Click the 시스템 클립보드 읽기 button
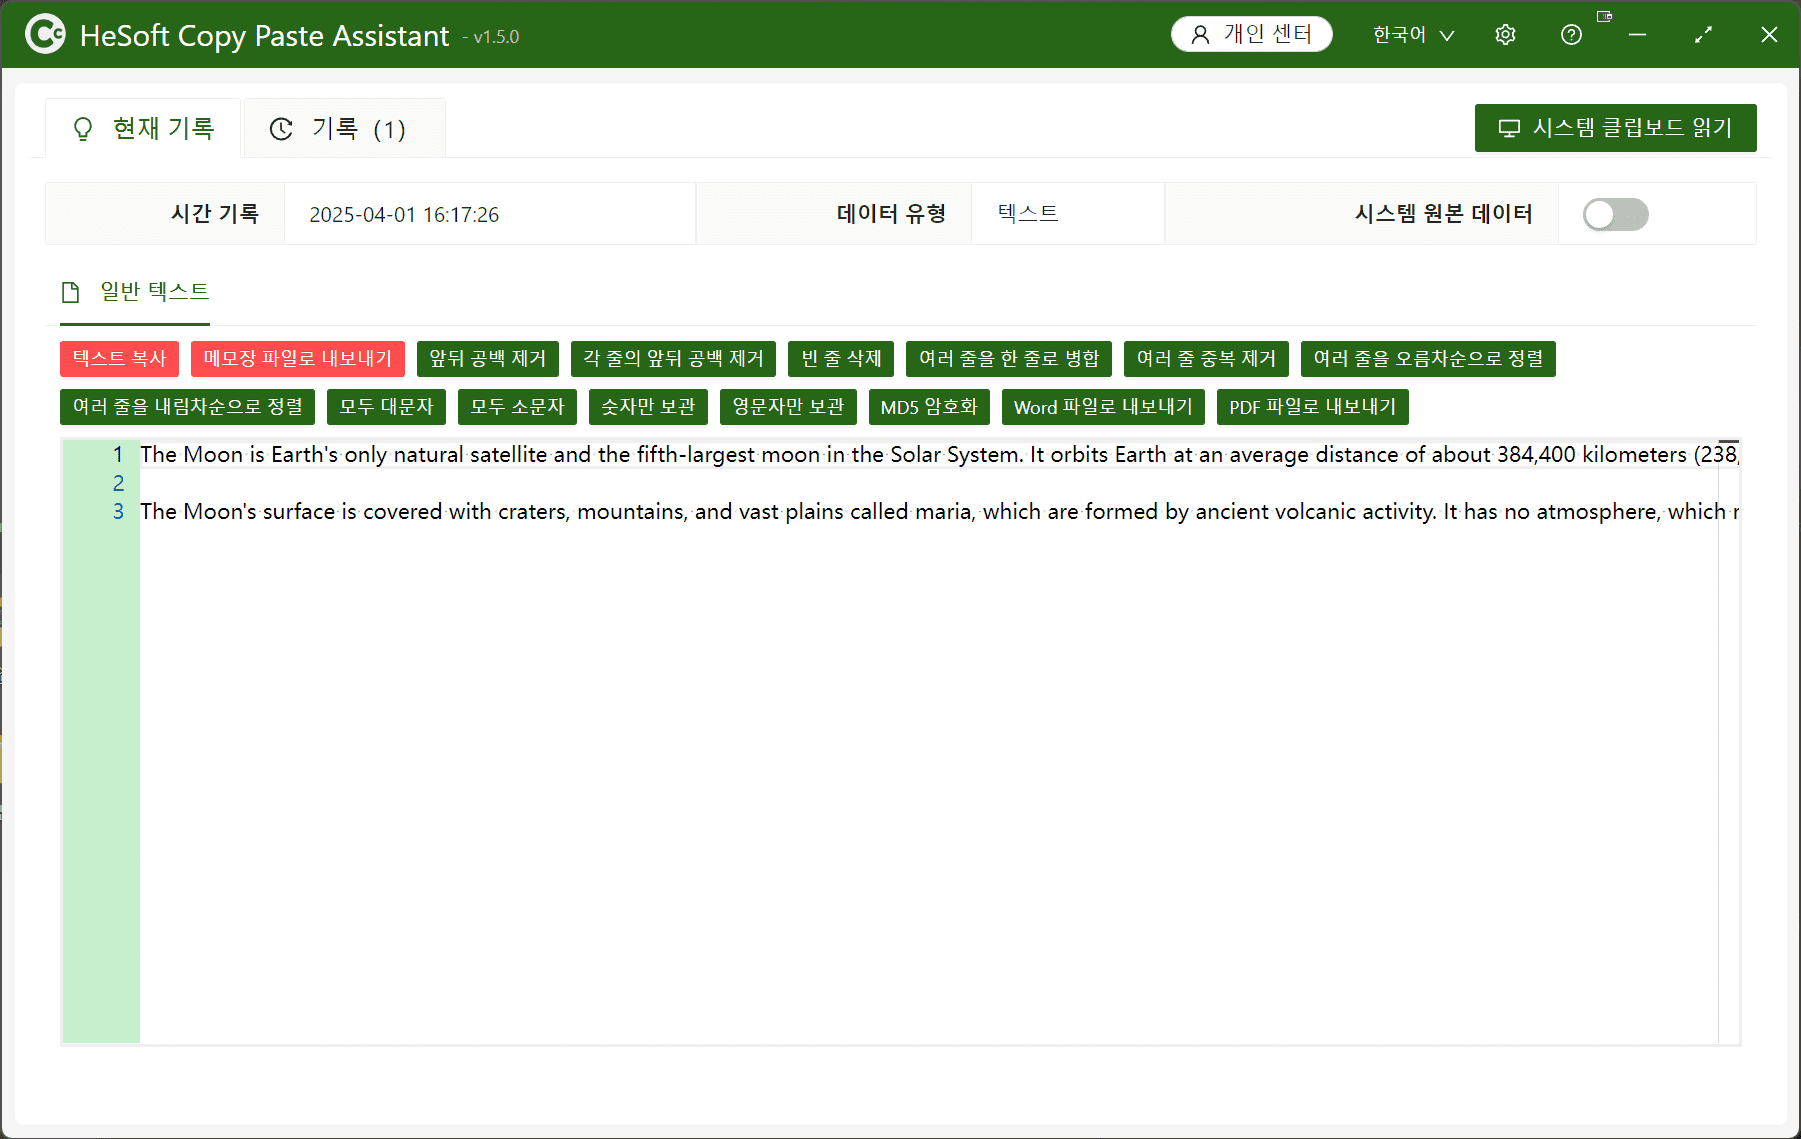The image size is (1801, 1139). click(x=1615, y=128)
